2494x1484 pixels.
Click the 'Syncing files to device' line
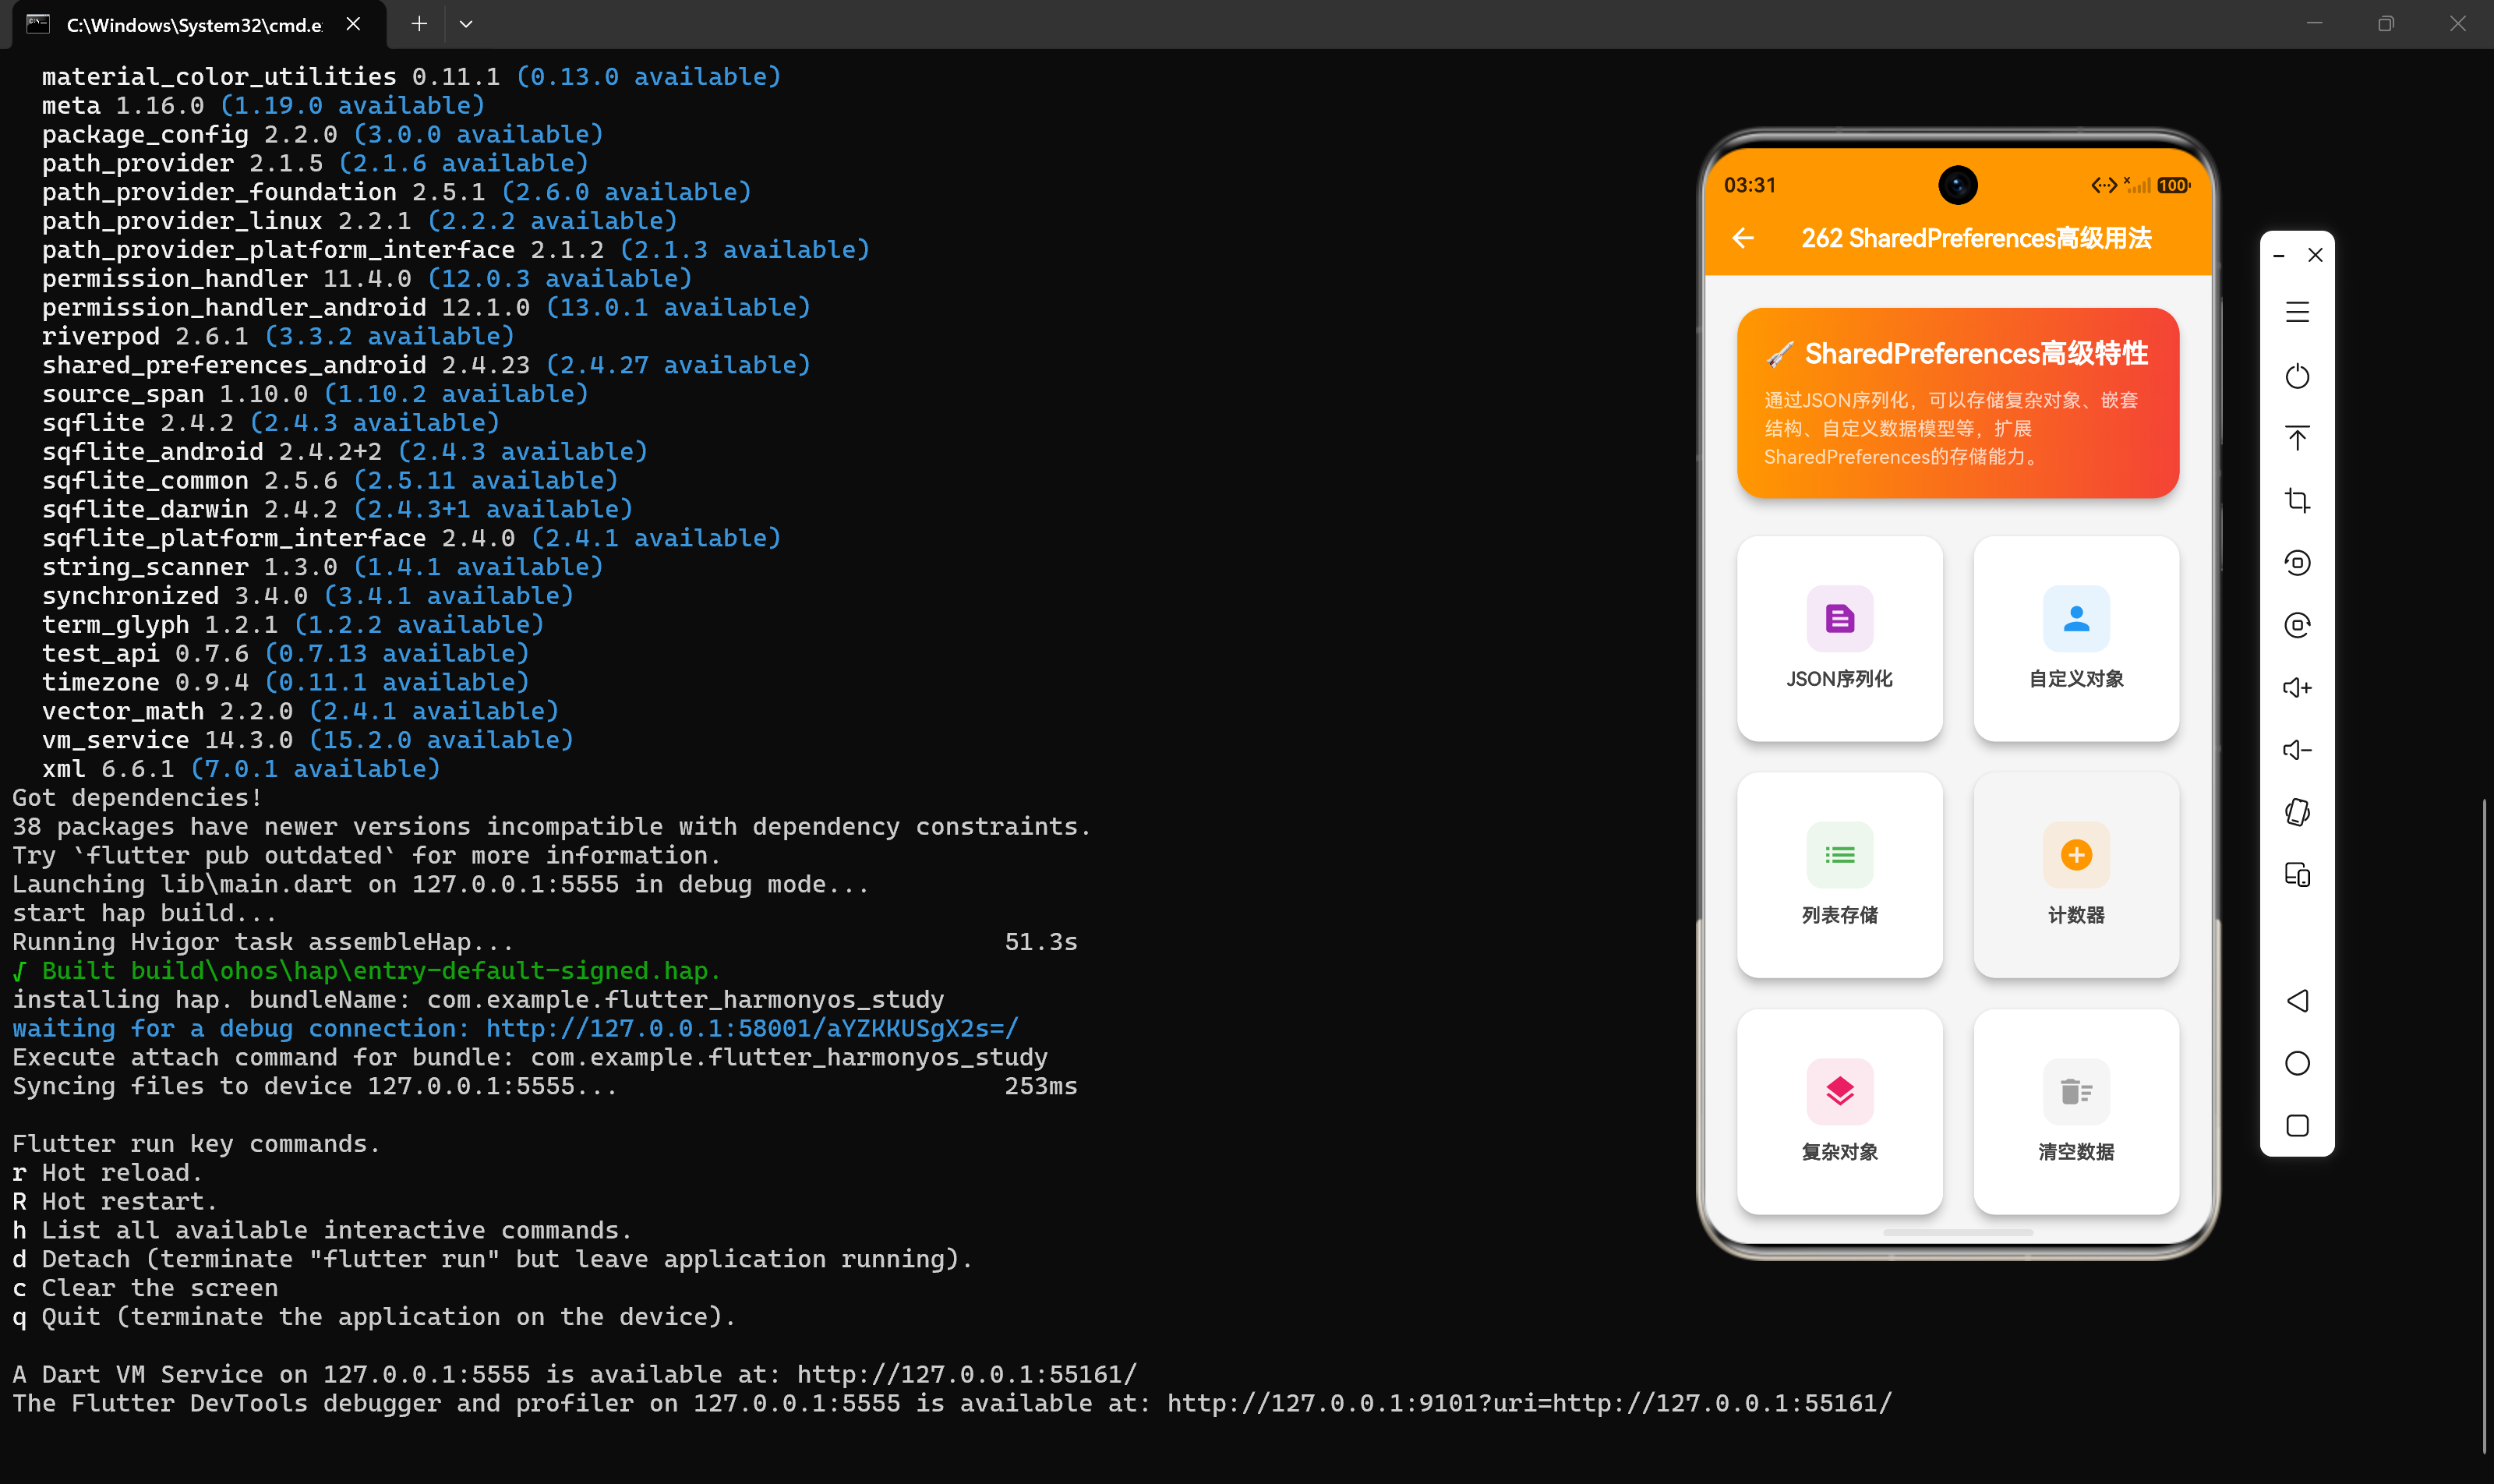click(545, 1086)
